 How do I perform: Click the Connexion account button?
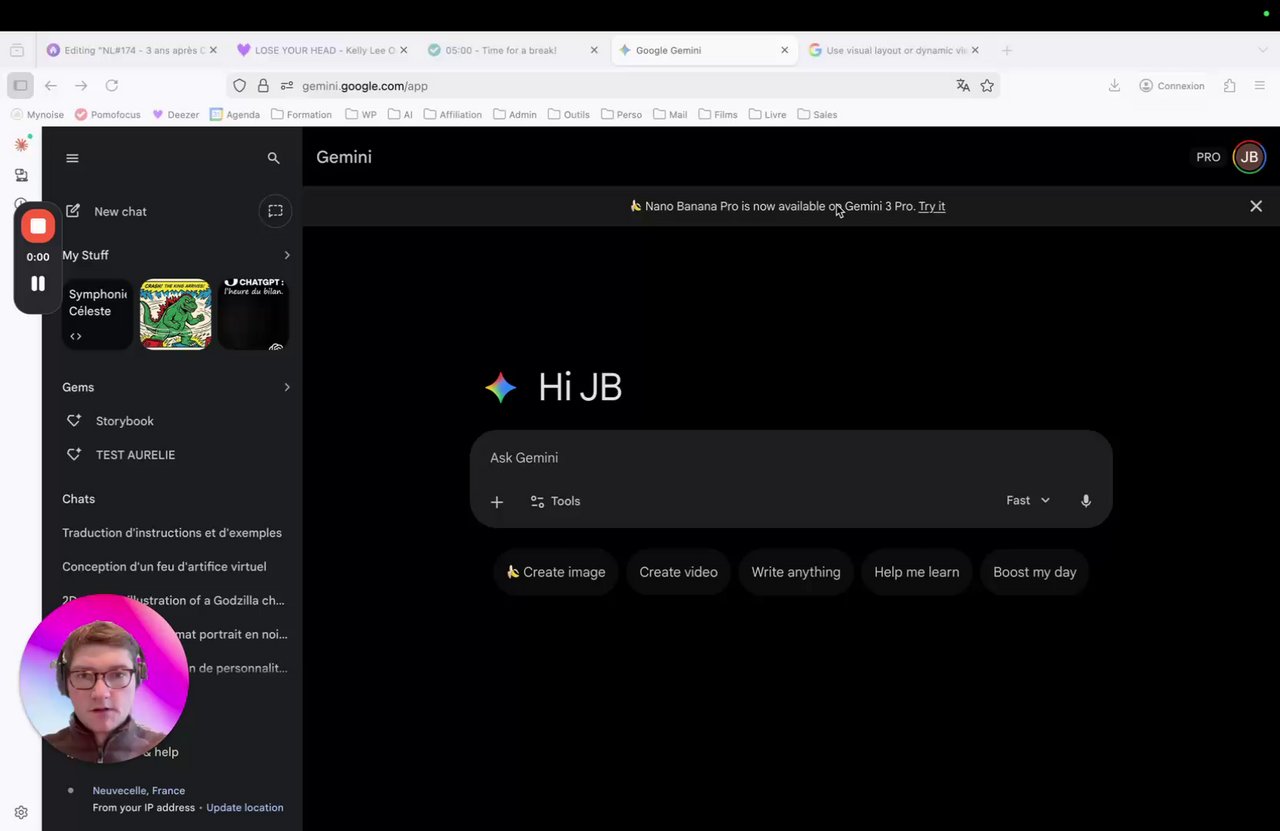pos(1172,86)
